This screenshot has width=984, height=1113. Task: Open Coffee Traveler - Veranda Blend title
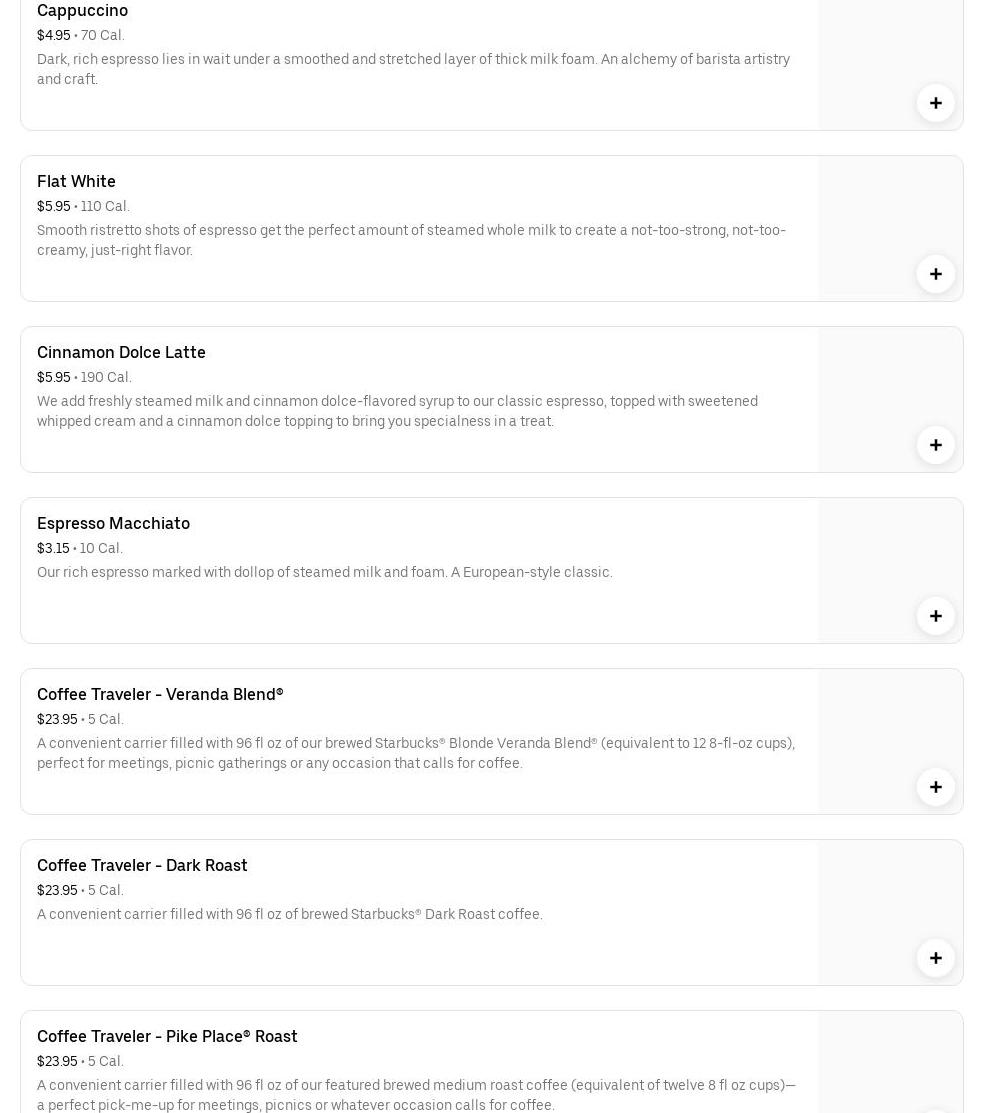coord(160,694)
